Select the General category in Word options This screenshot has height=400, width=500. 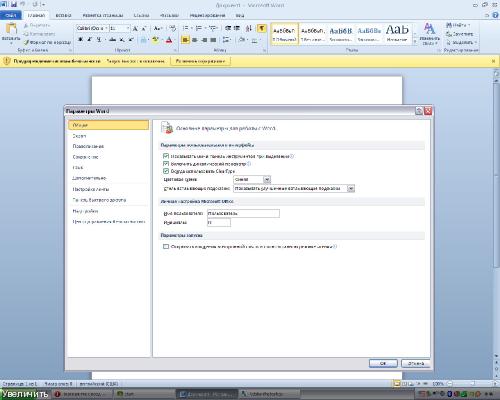click(x=108, y=125)
